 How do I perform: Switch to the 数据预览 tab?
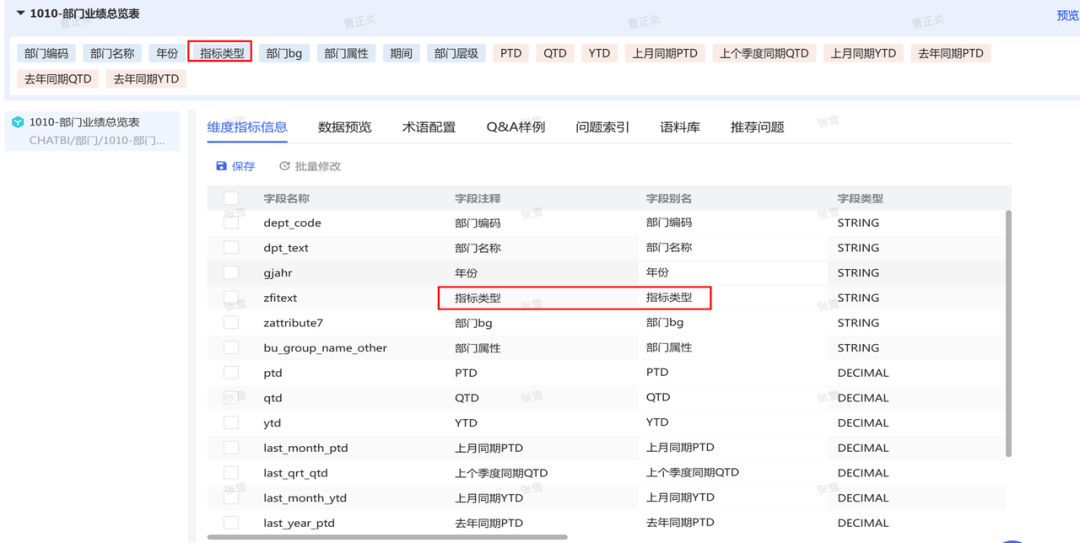pos(344,127)
